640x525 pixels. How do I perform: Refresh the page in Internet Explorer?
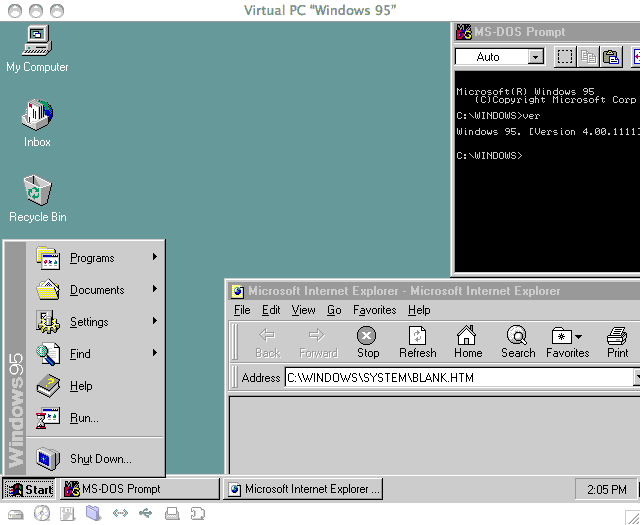point(418,343)
